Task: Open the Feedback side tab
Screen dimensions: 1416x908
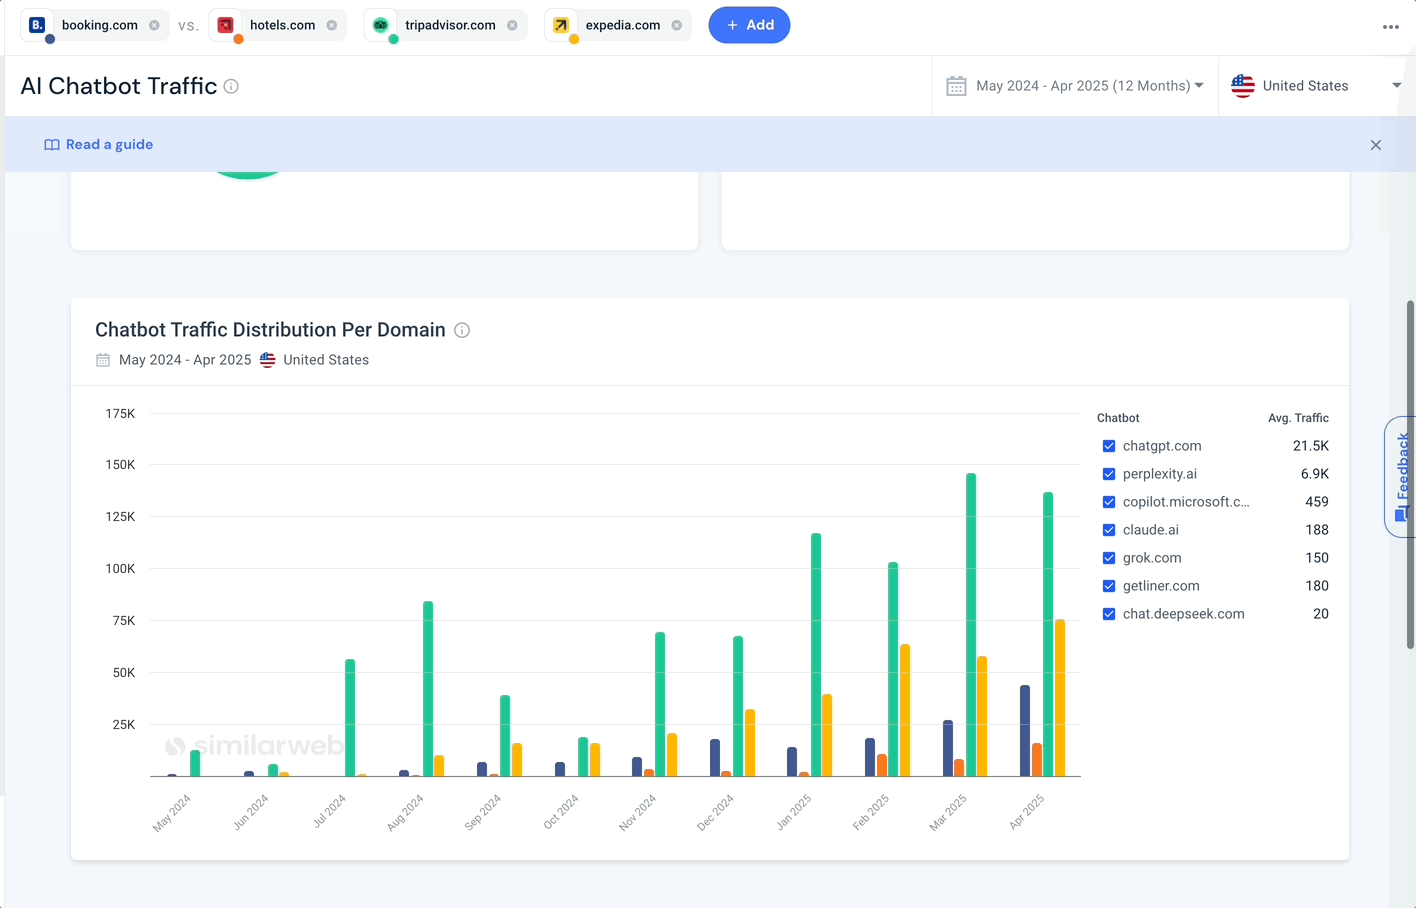Action: [x=1401, y=477]
